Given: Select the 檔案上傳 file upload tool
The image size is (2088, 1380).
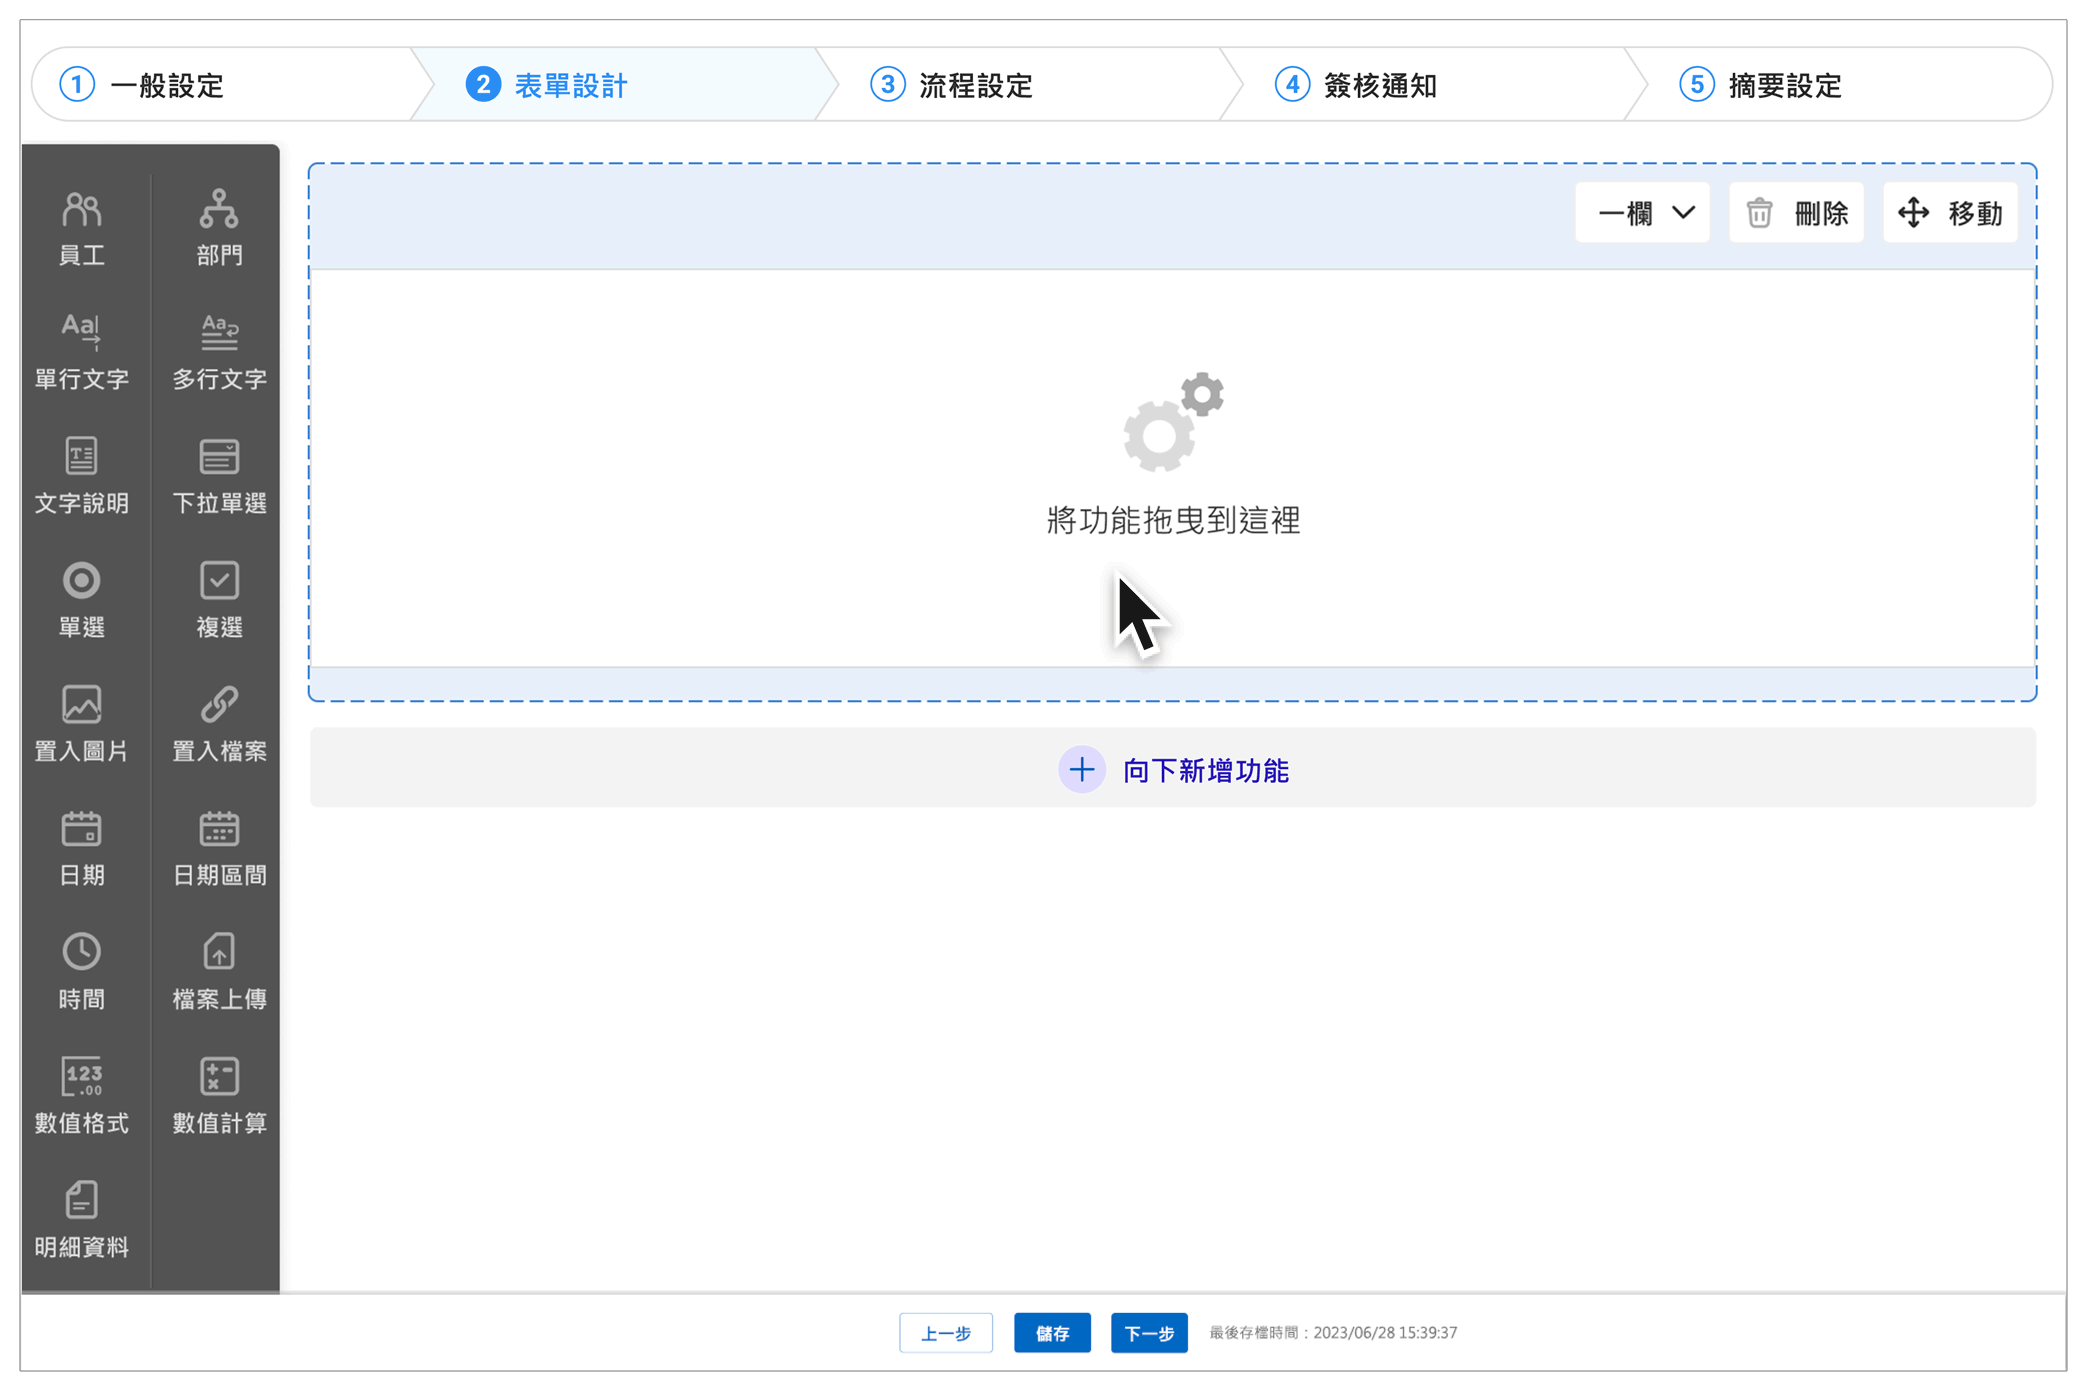Looking at the screenshot, I should point(218,972).
